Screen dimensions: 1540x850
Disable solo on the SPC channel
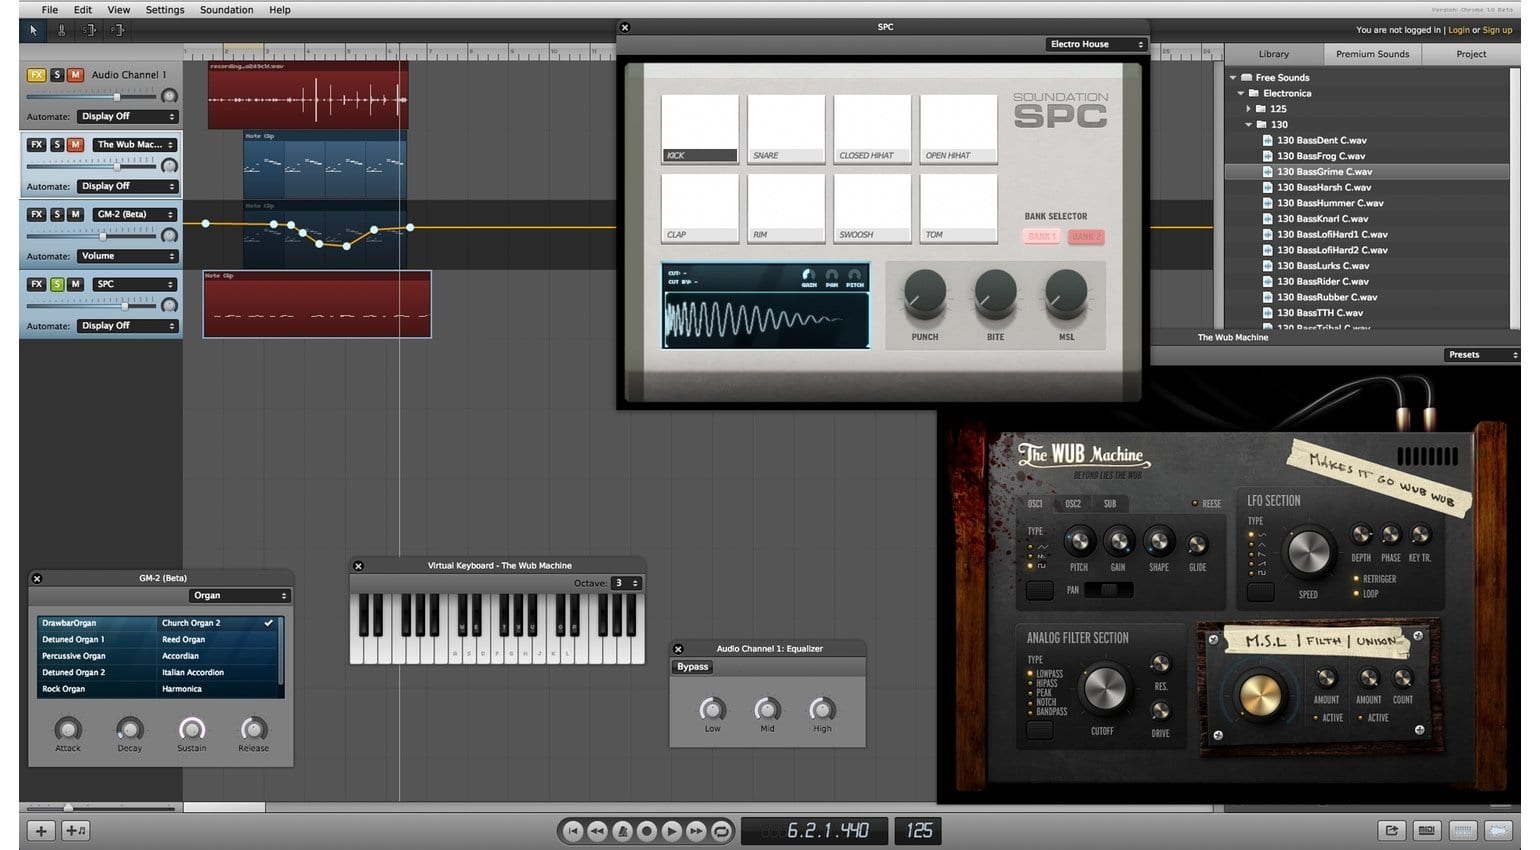[x=57, y=284]
